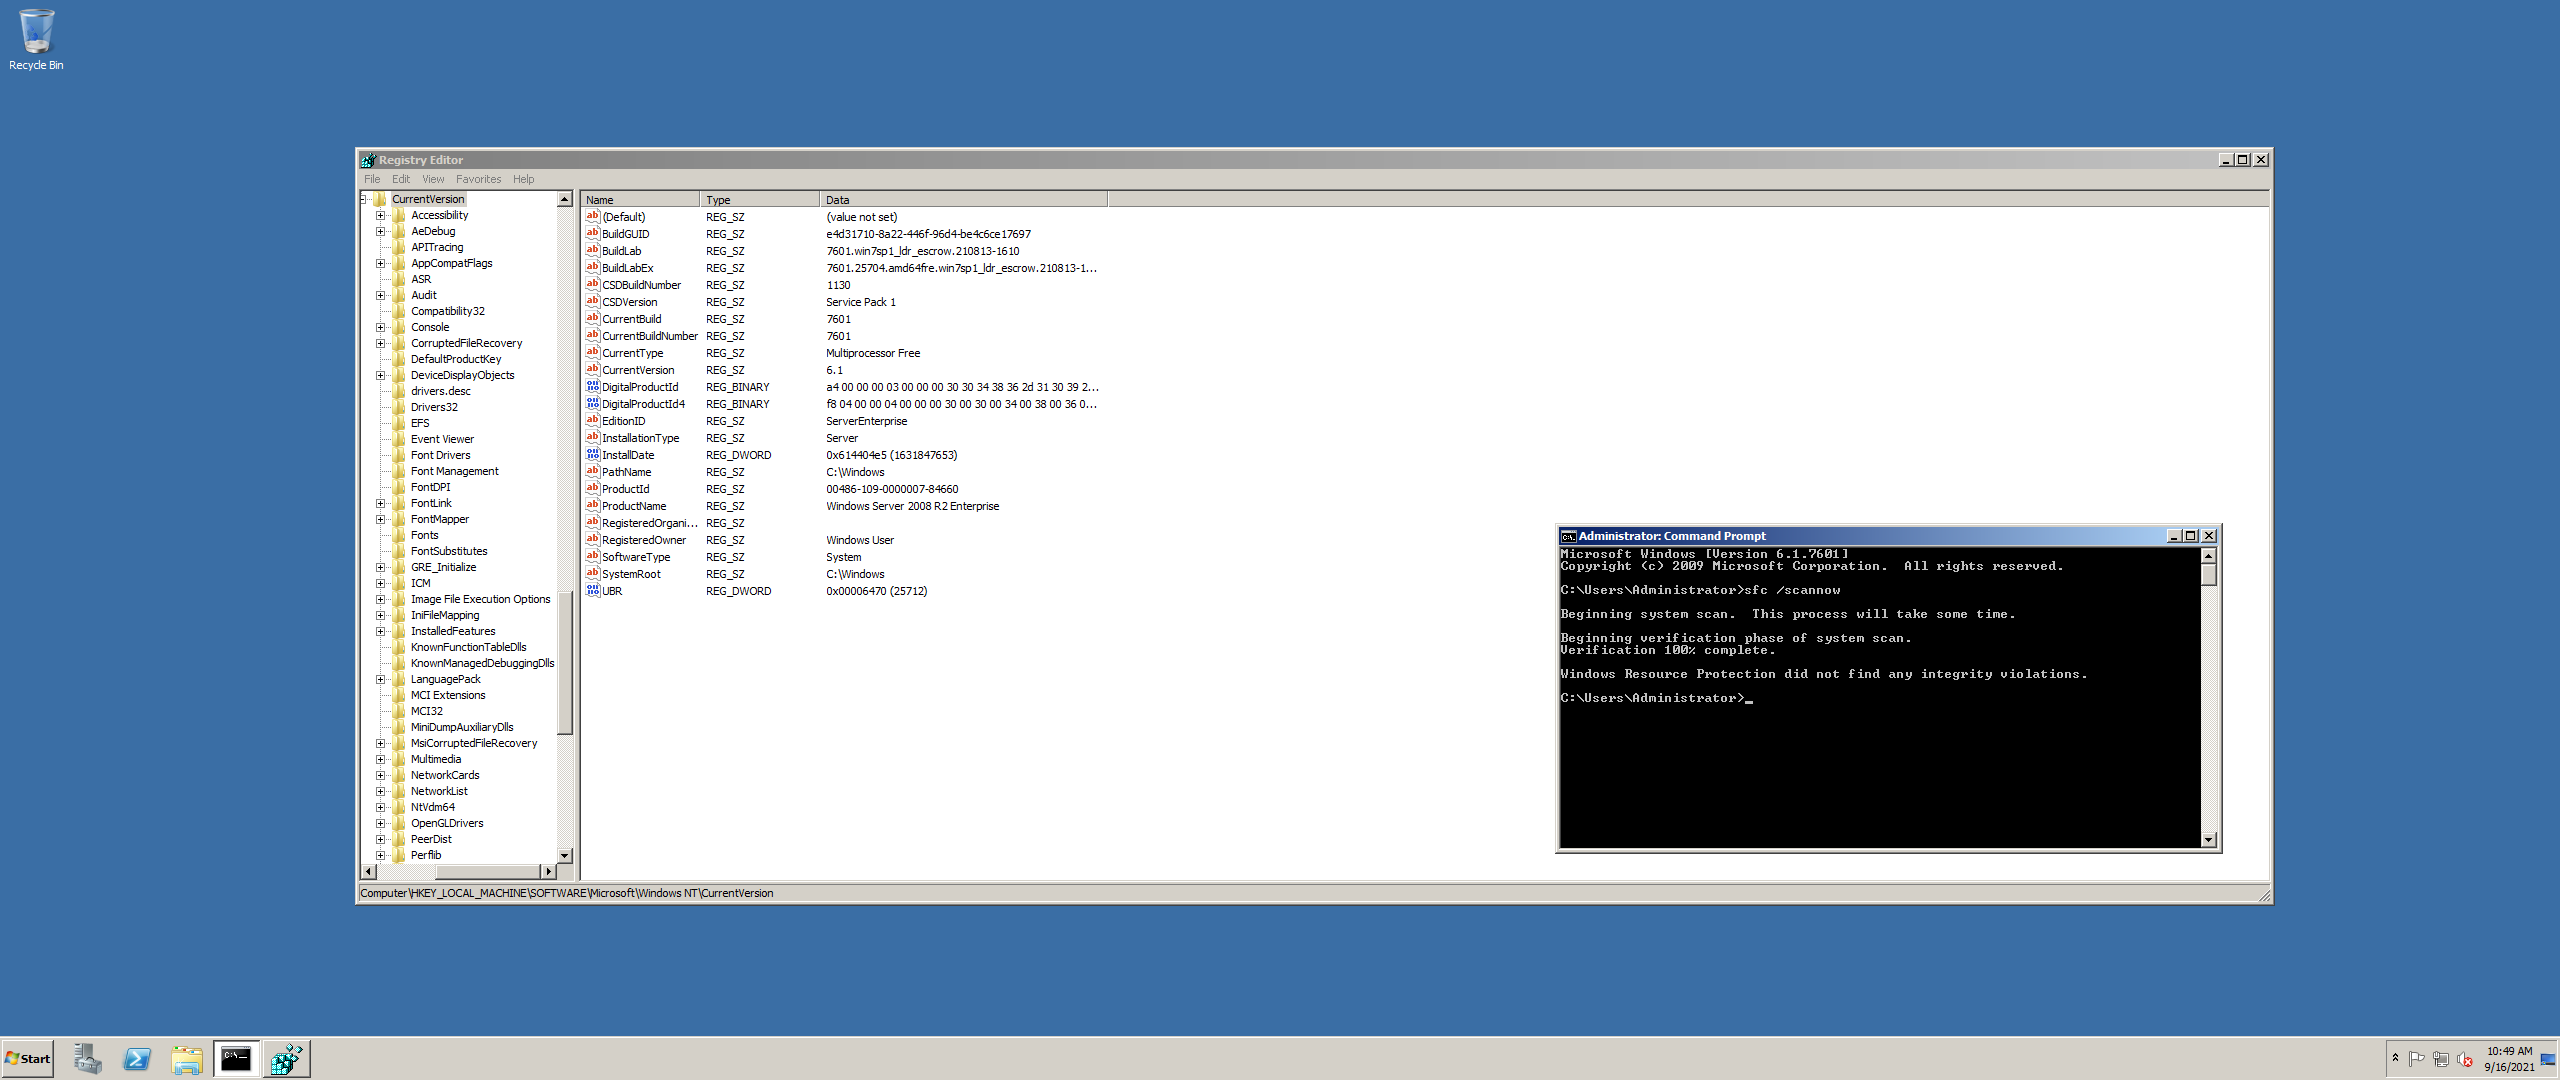Select the DigitalProductId binary value icon
2560x1080 pixels.
(x=592, y=386)
